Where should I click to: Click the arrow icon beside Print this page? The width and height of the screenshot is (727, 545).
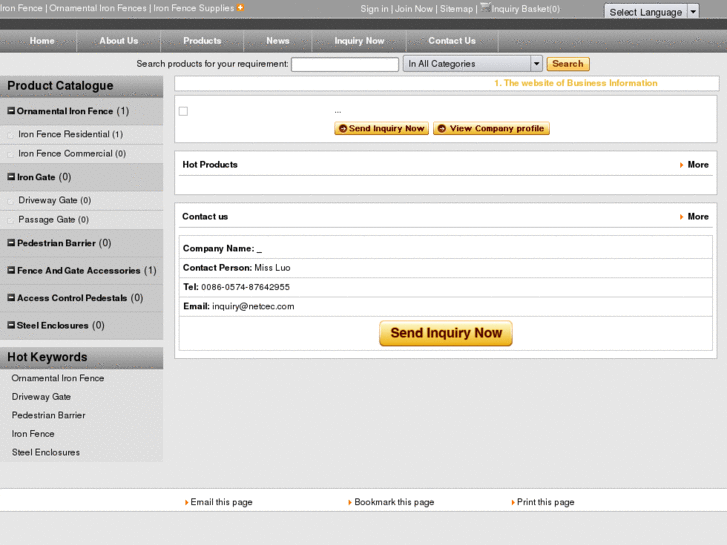[513, 503]
